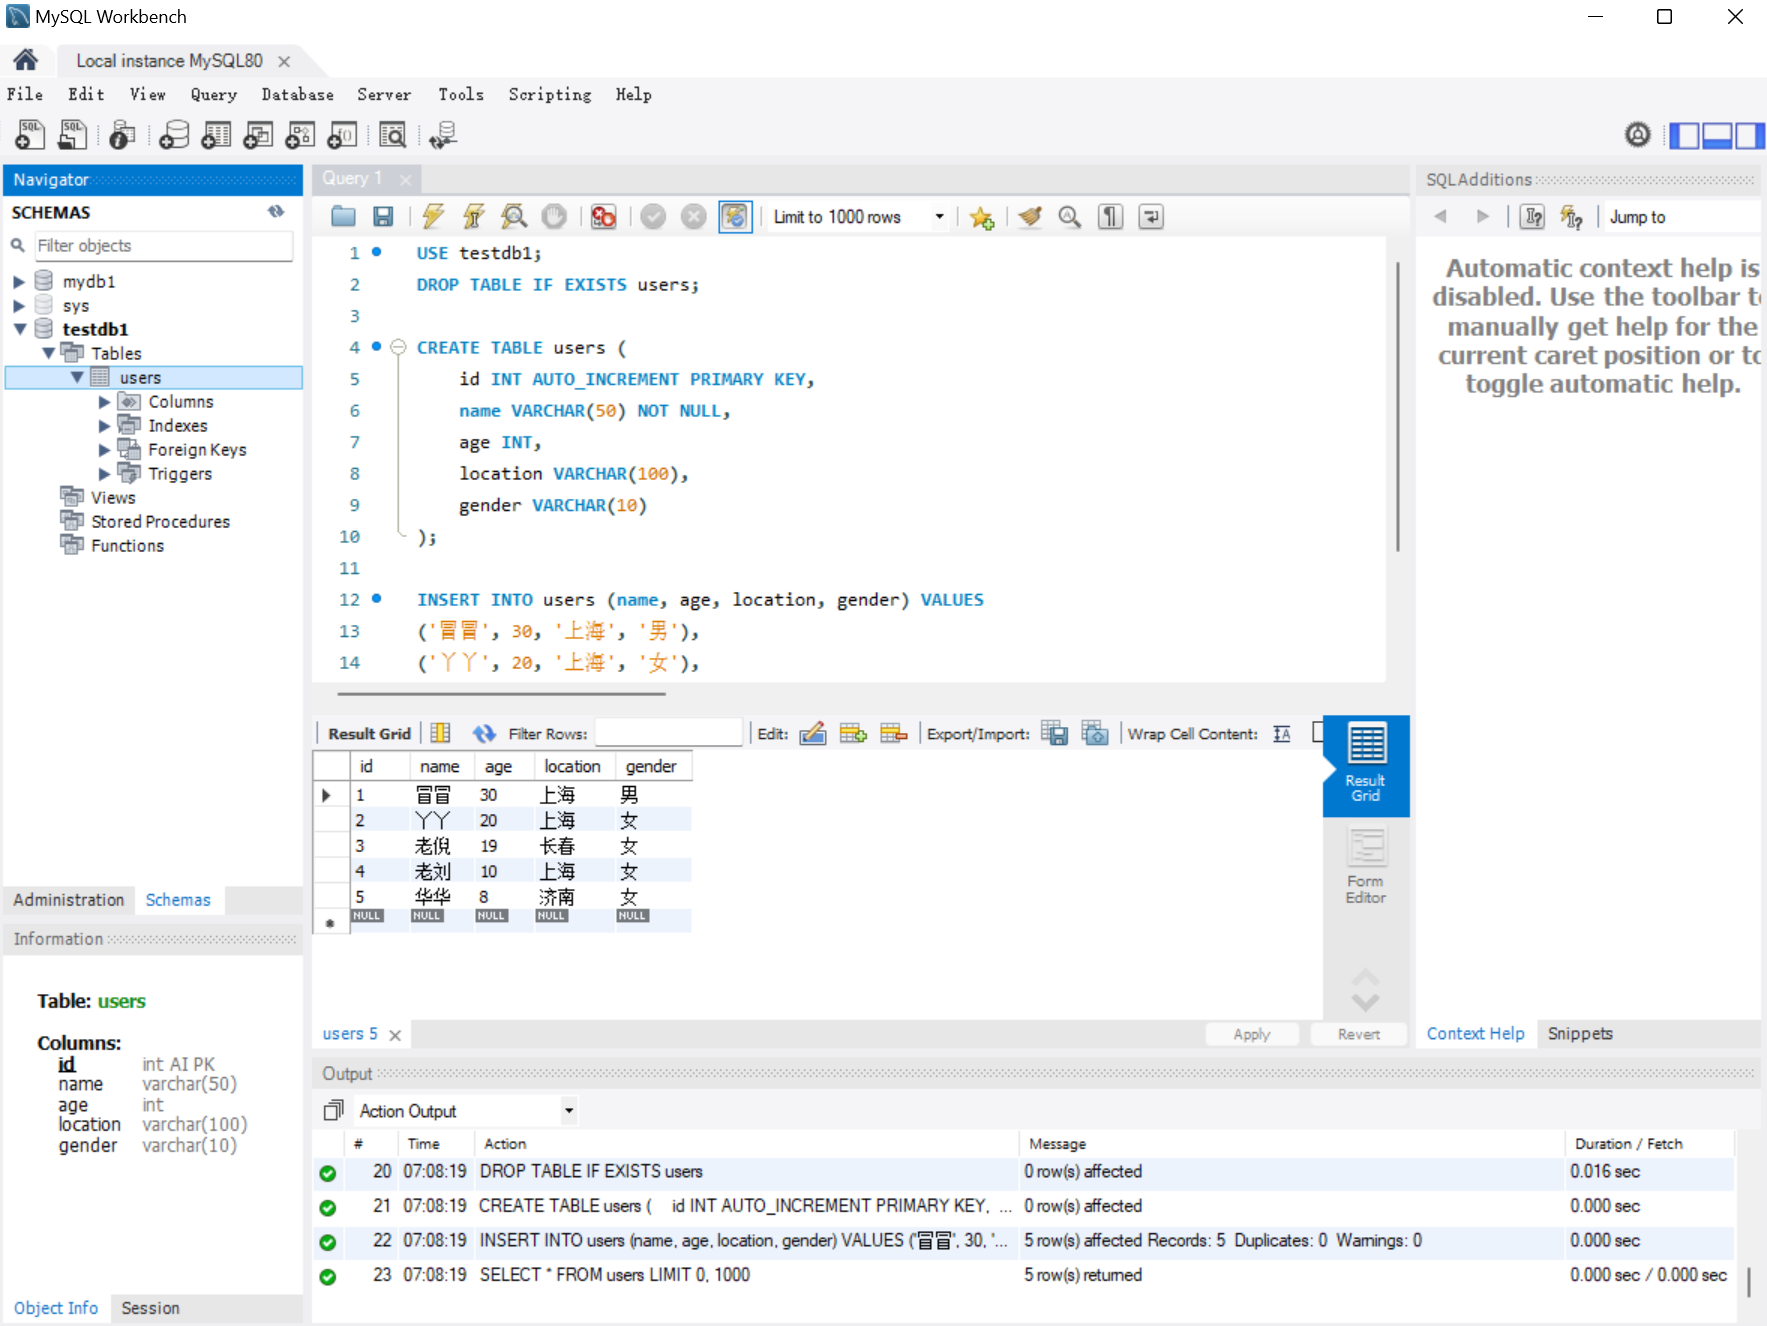Create a new view icon

click(x=258, y=134)
